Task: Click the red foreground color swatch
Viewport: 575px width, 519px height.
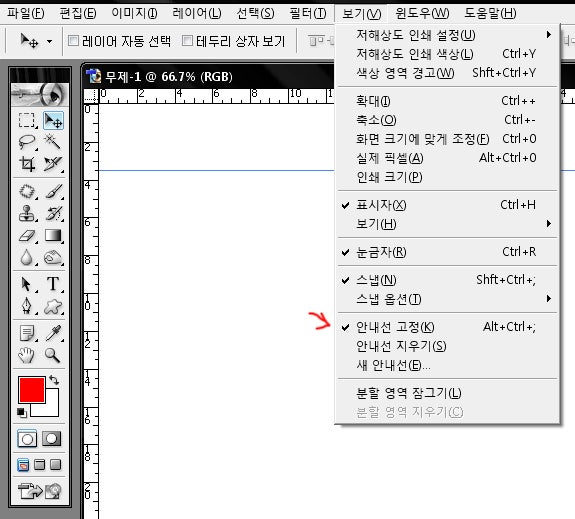Action: (32, 389)
